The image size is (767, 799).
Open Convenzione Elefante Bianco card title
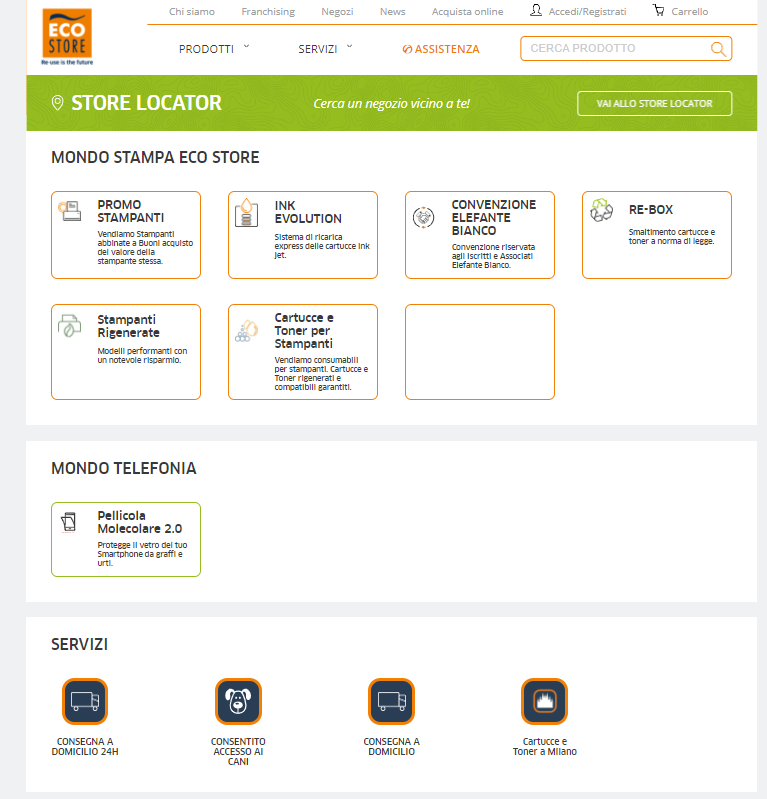point(493,218)
